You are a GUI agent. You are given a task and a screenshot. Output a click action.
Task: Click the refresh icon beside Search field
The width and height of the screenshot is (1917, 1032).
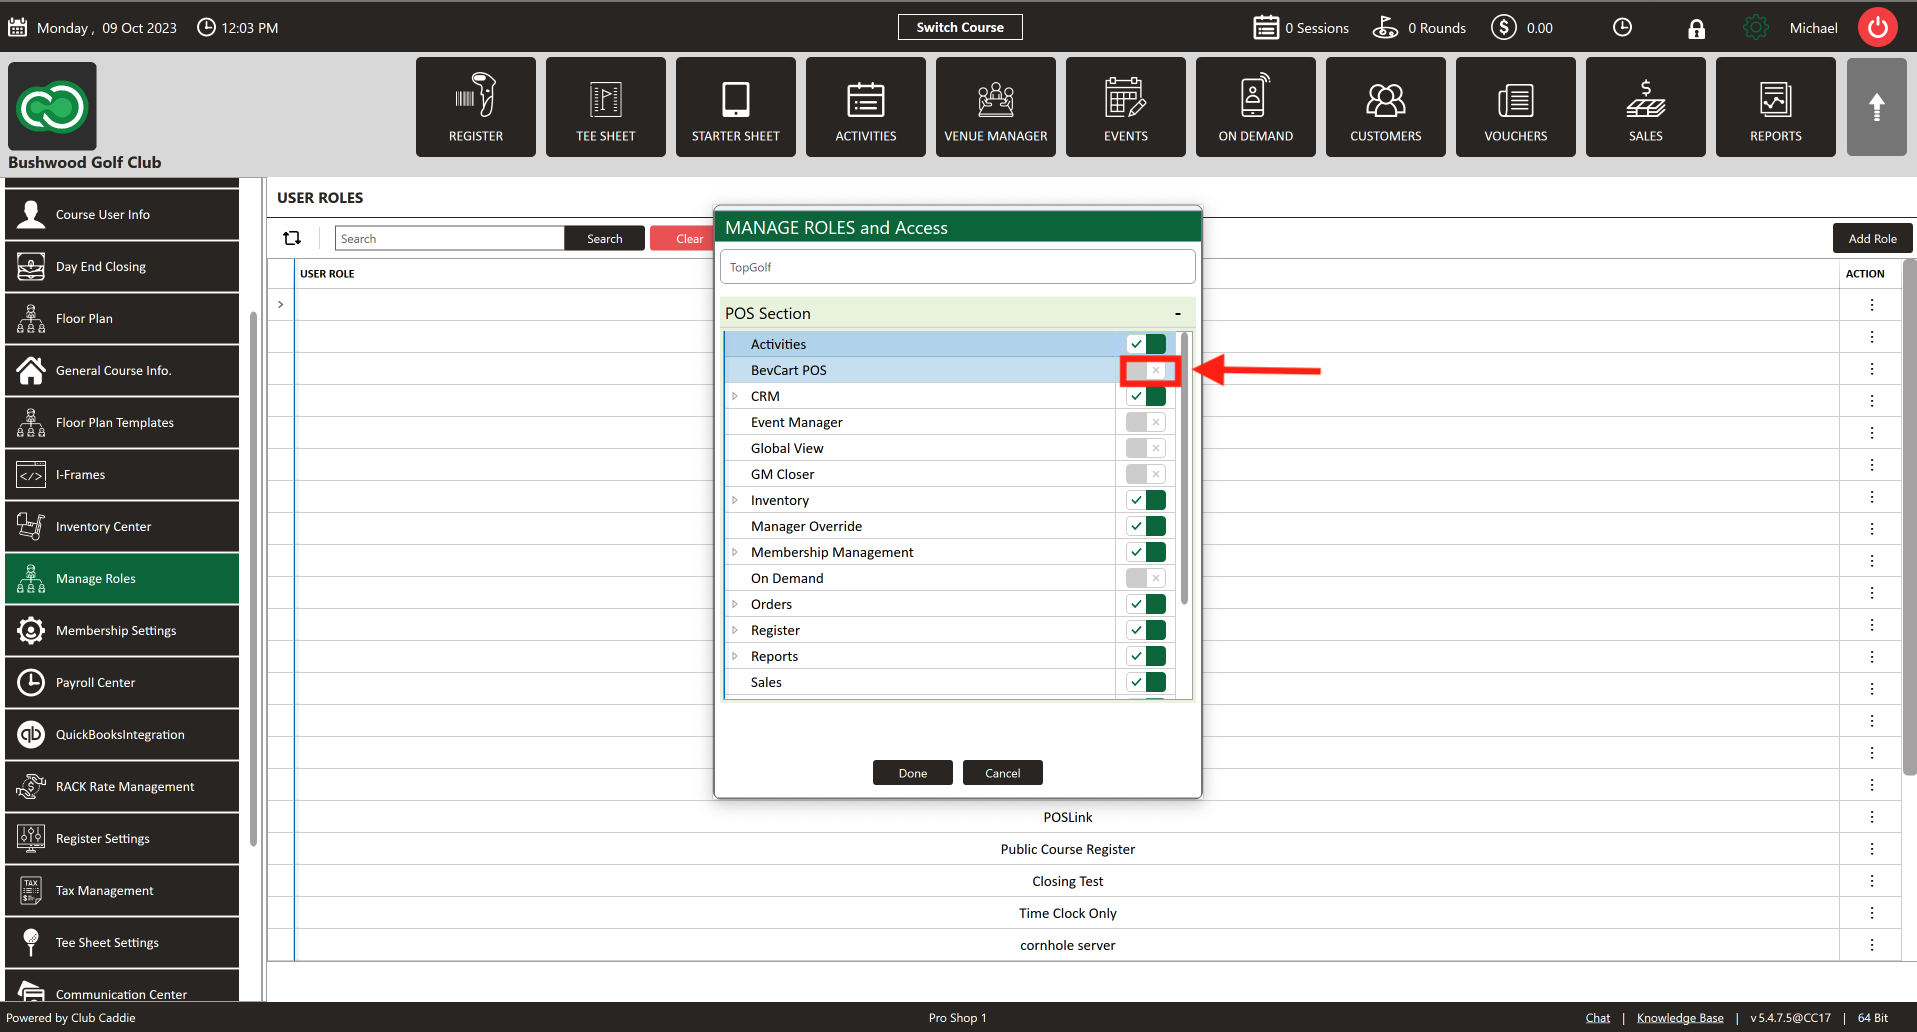[x=292, y=238]
